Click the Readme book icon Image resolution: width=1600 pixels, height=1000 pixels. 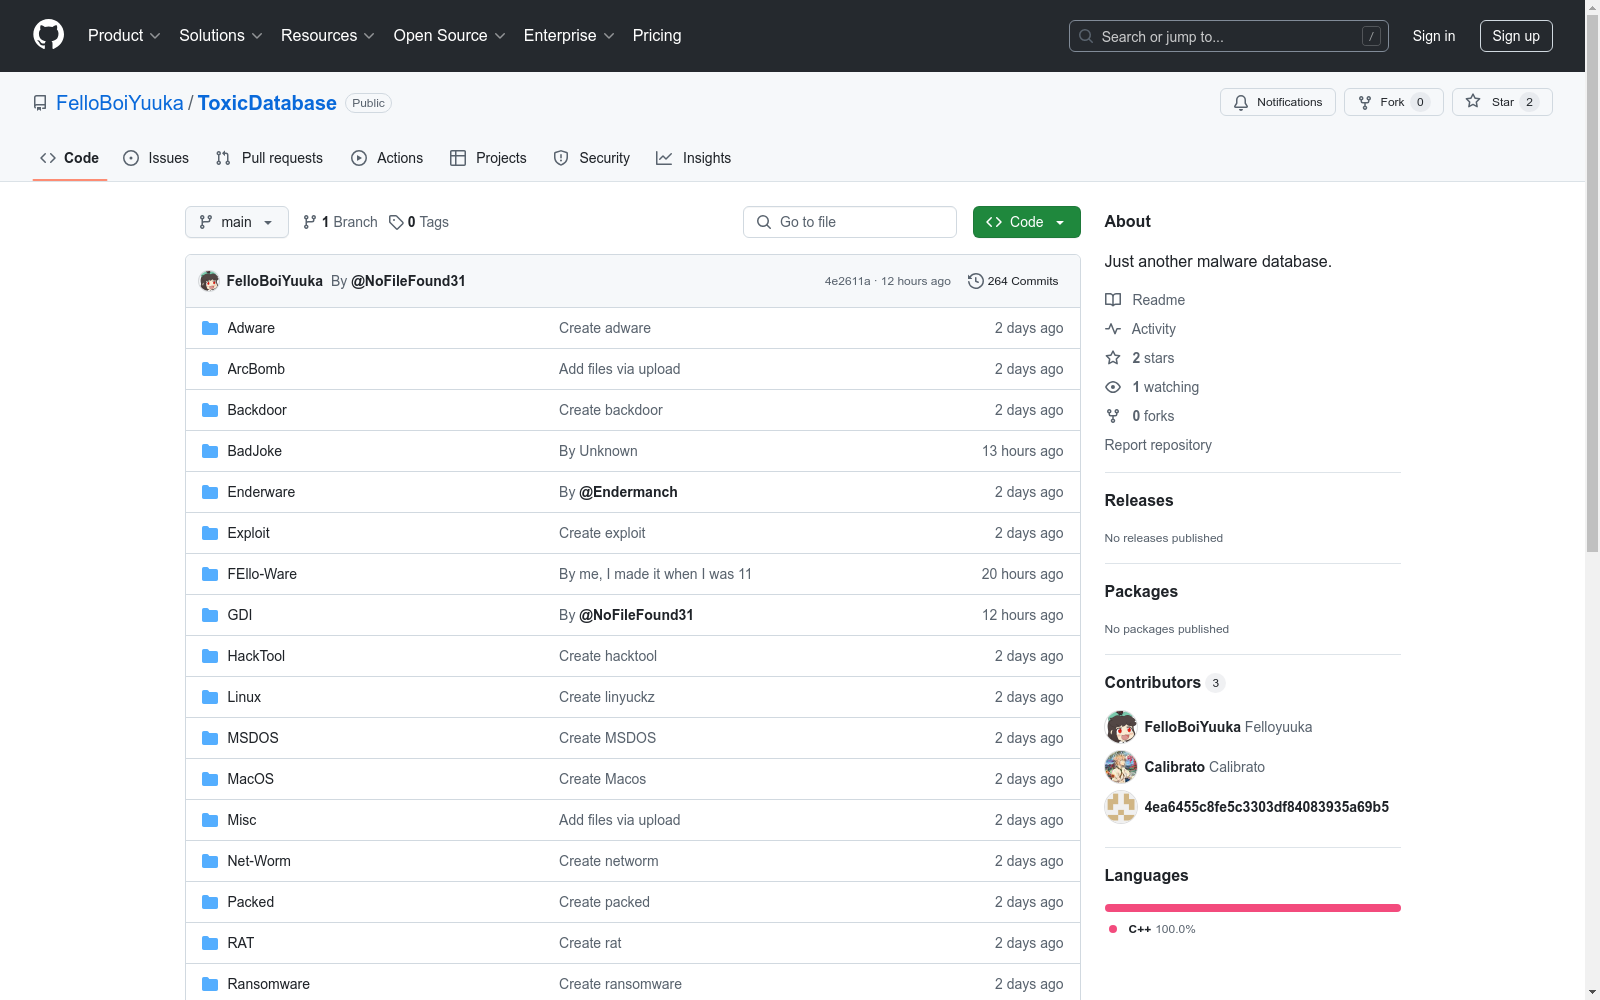click(1113, 300)
